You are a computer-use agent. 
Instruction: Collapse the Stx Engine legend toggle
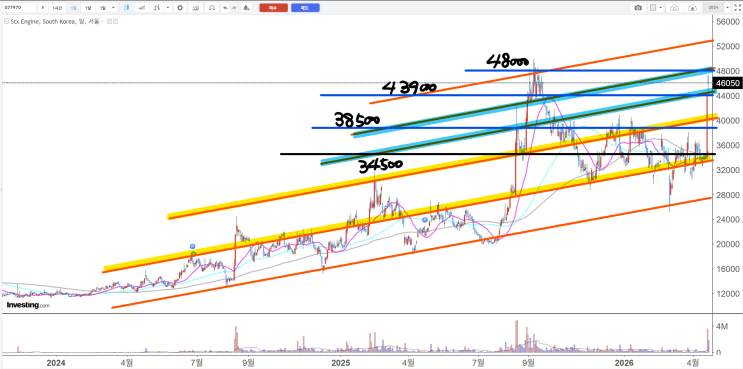coord(6,21)
